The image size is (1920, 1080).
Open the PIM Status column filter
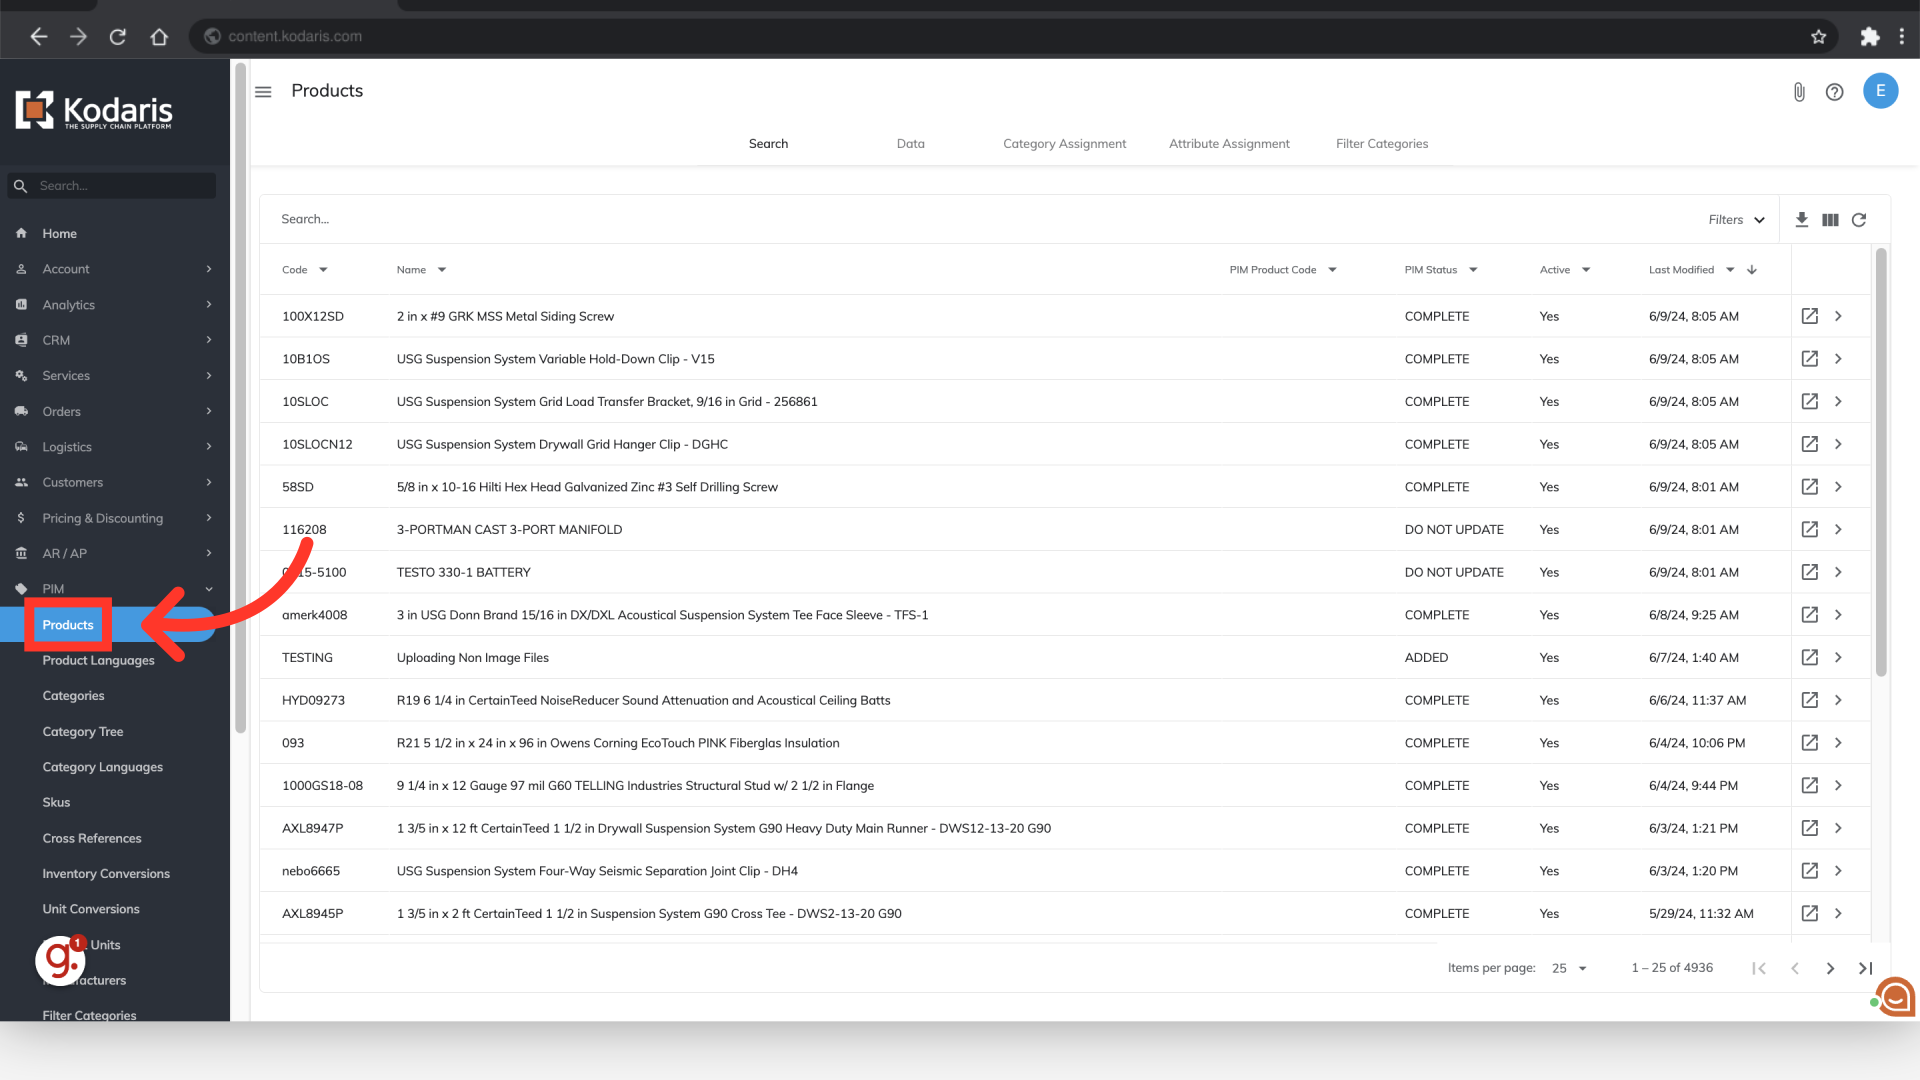pos(1473,270)
